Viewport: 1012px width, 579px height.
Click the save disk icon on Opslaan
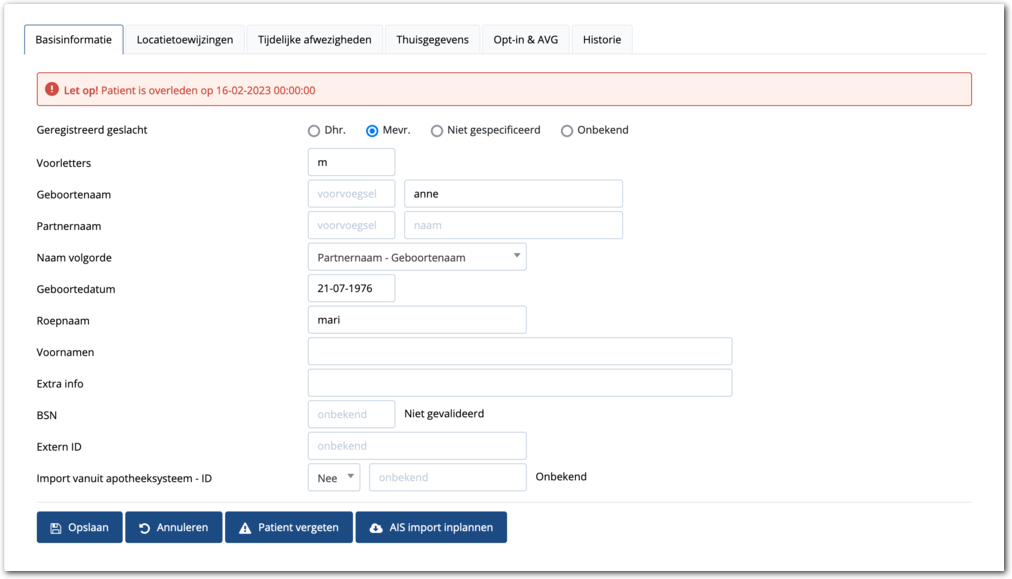(55, 527)
